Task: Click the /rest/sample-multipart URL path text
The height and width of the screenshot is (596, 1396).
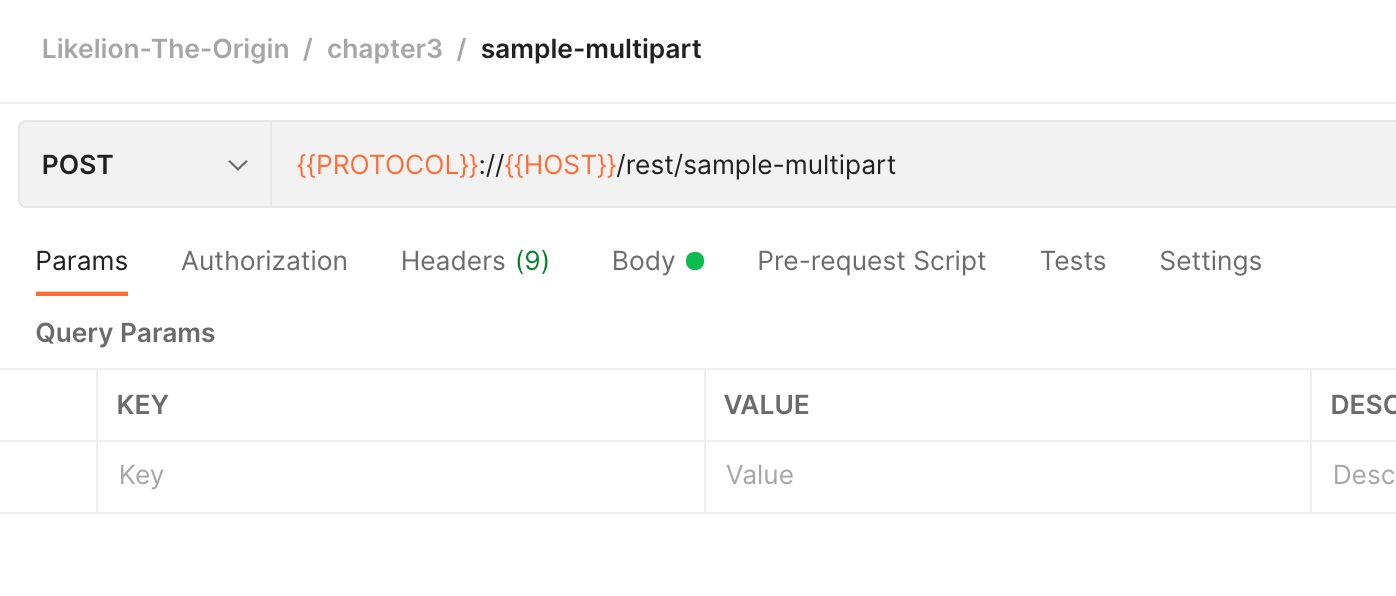Action: [x=757, y=165]
